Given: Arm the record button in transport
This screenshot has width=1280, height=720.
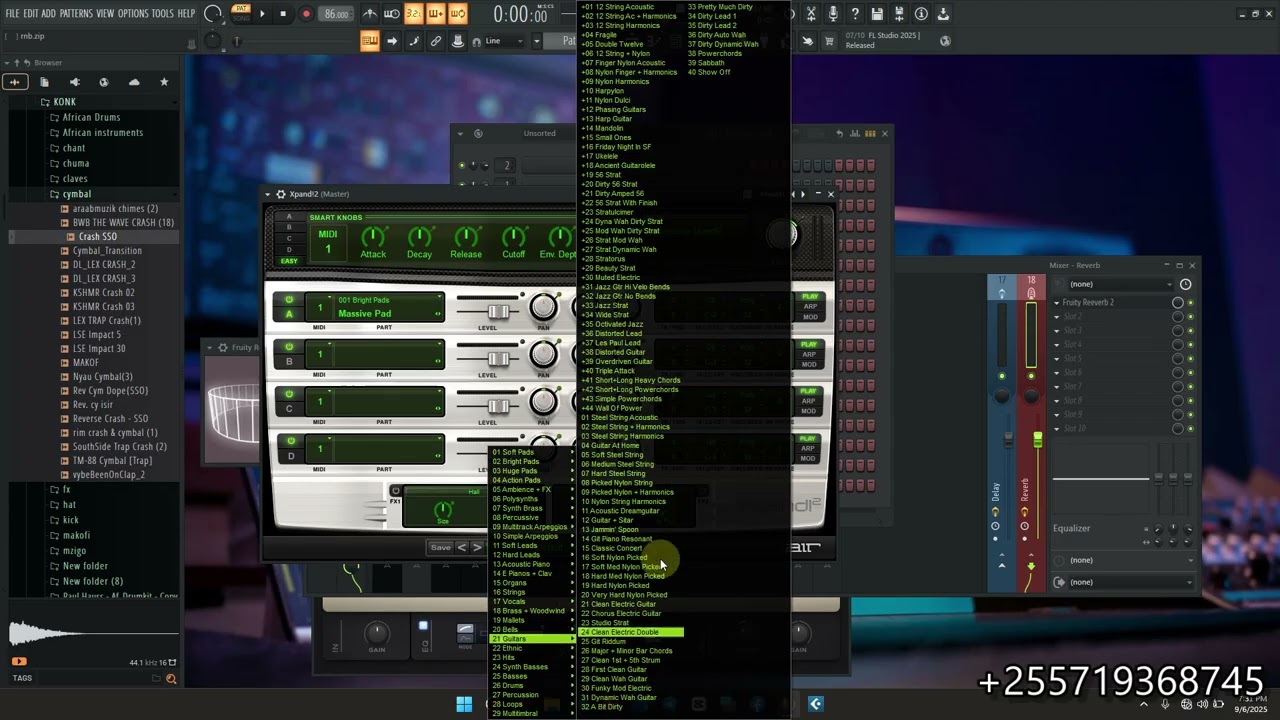Looking at the screenshot, I should [x=306, y=14].
